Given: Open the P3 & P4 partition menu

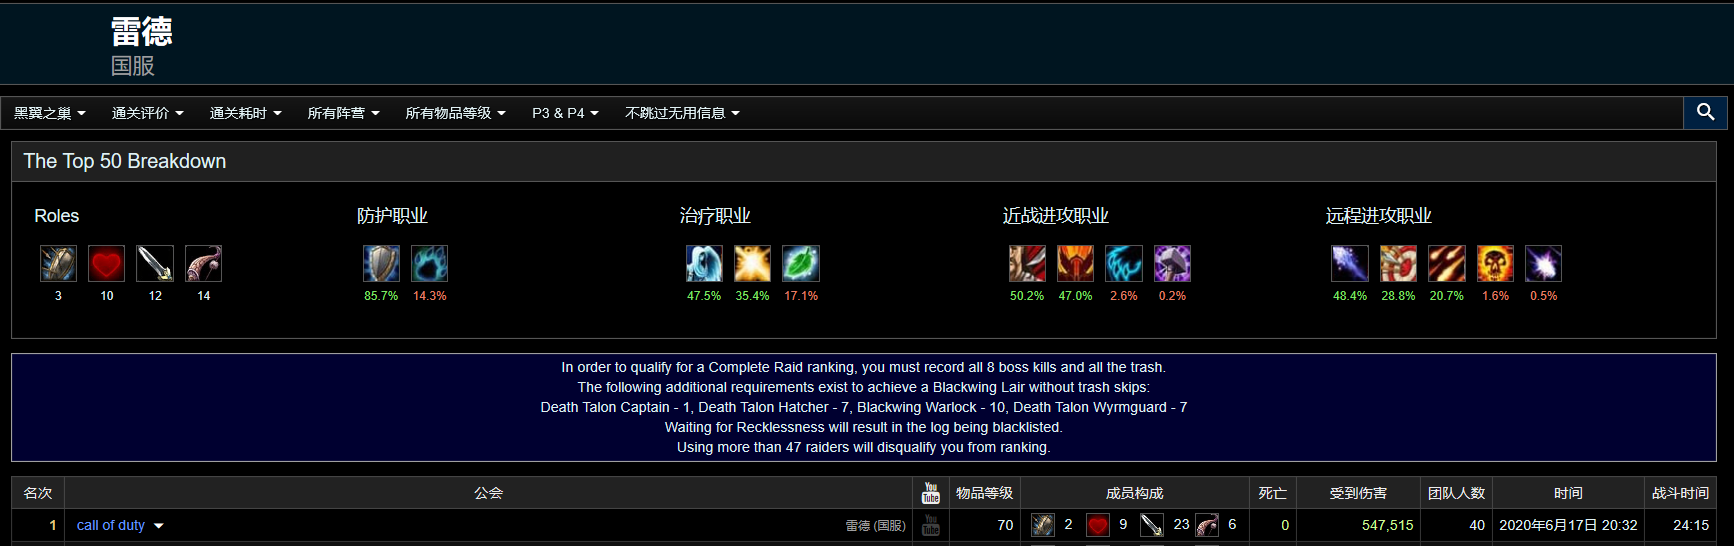Looking at the screenshot, I should (566, 113).
